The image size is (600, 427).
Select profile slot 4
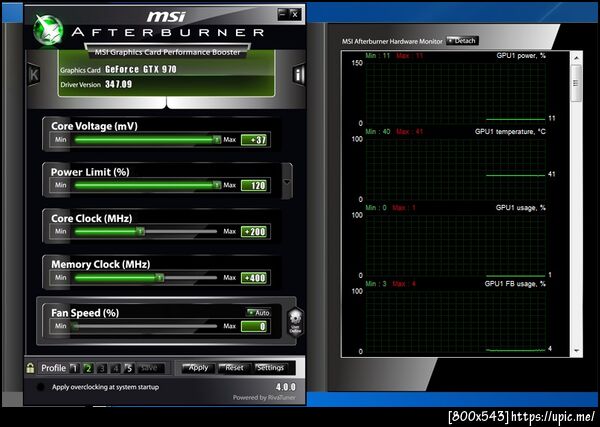pos(115,368)
